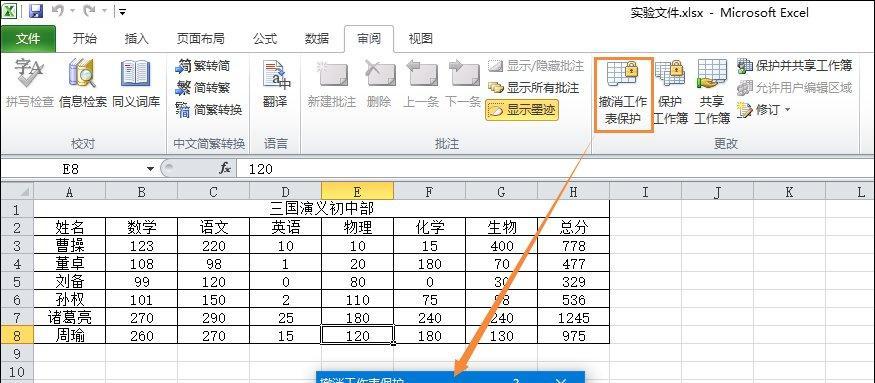Toggle 显示所有批注 show all comments
875x383 pixels.
click(533, 88)
